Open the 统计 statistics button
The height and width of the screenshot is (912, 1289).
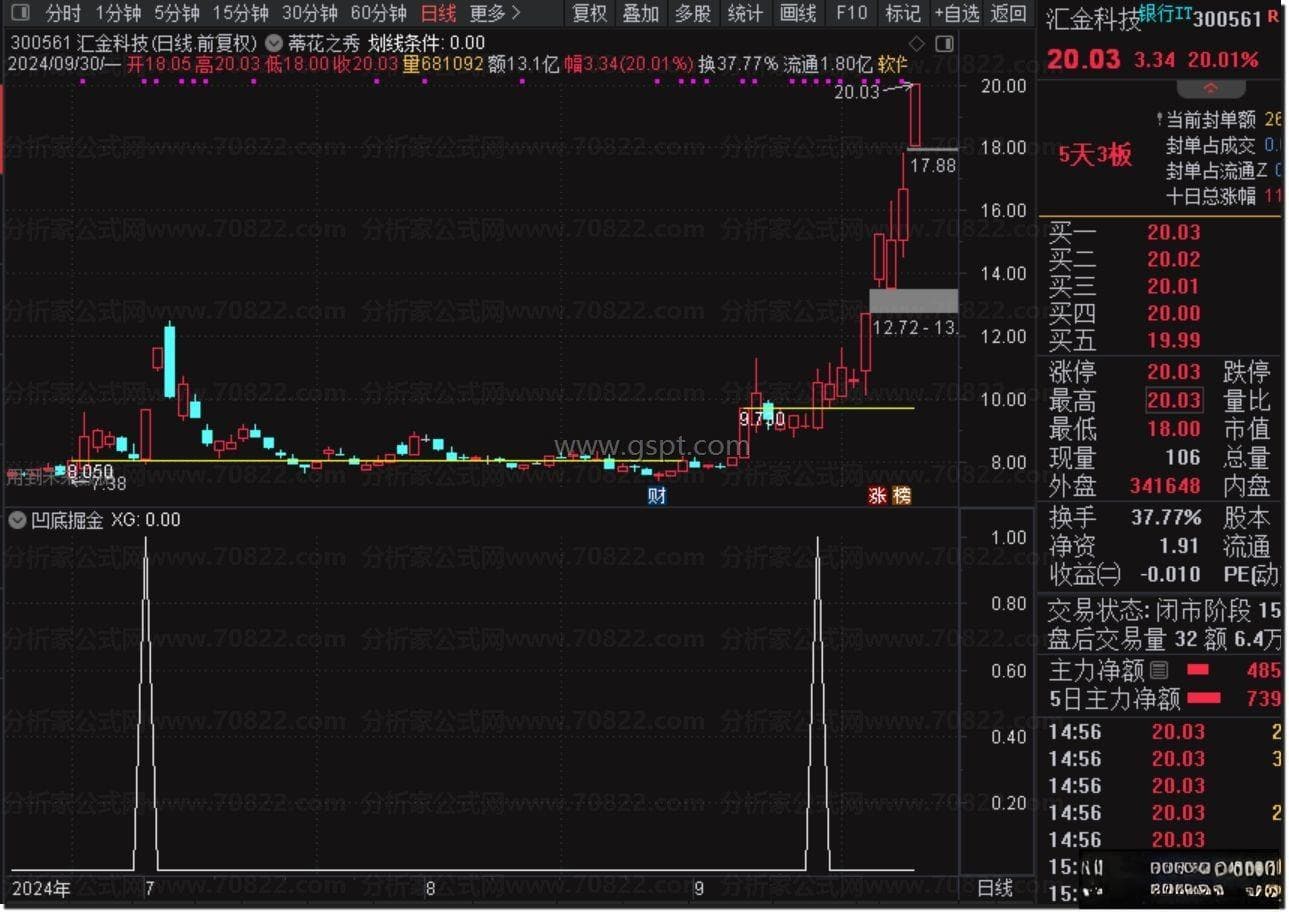click(745, 14)
